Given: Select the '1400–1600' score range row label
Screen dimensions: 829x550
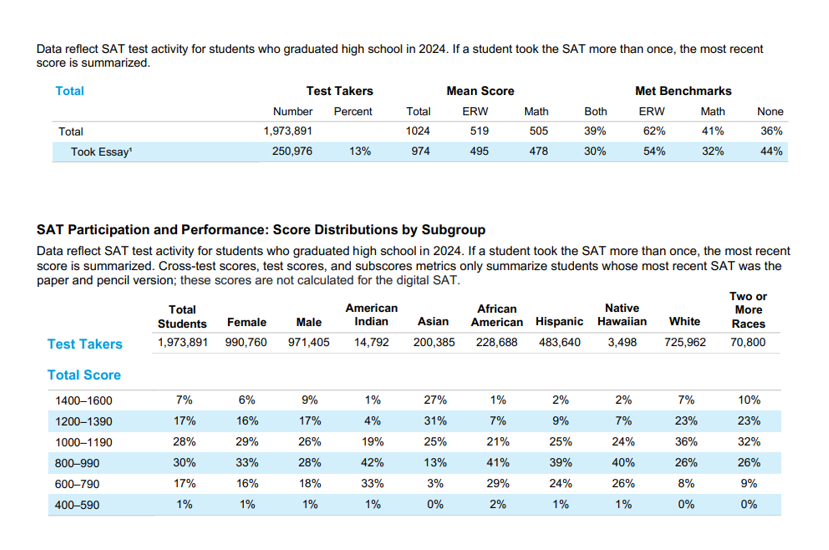Looking at the screenshot, I should pyautogui.click(x=84, y=401).
